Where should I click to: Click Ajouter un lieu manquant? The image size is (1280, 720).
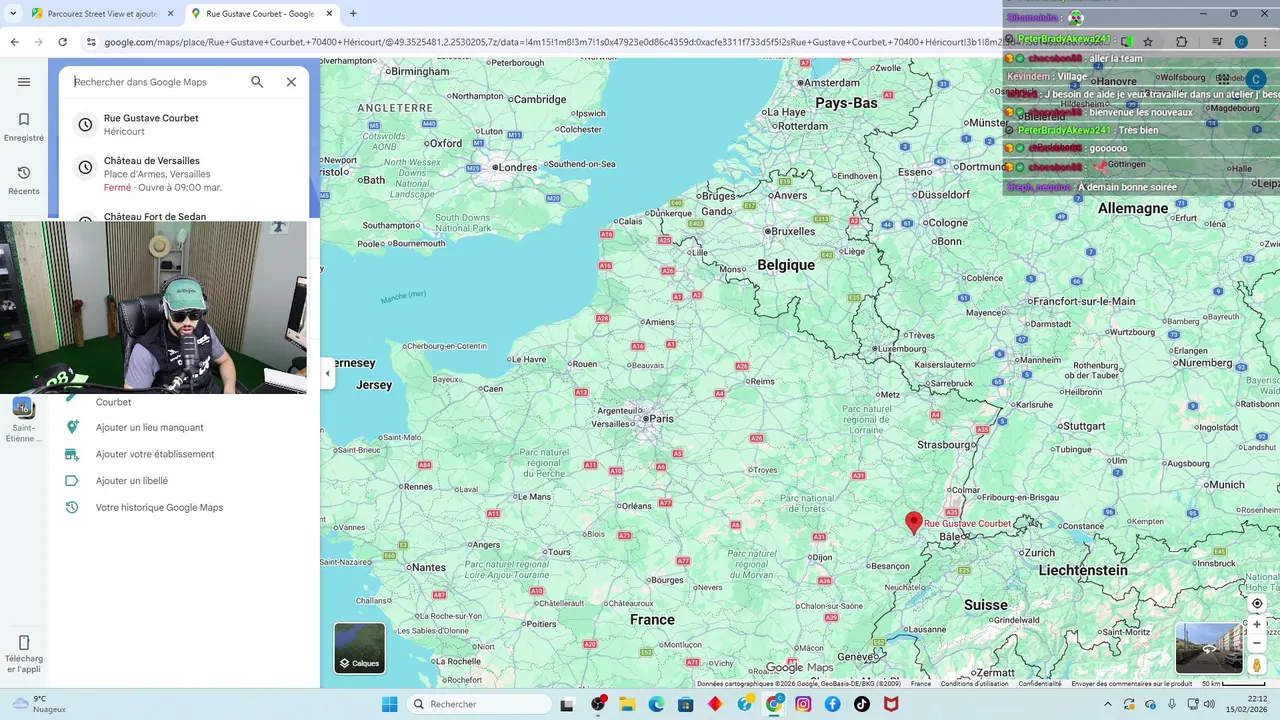pos(149,427)
